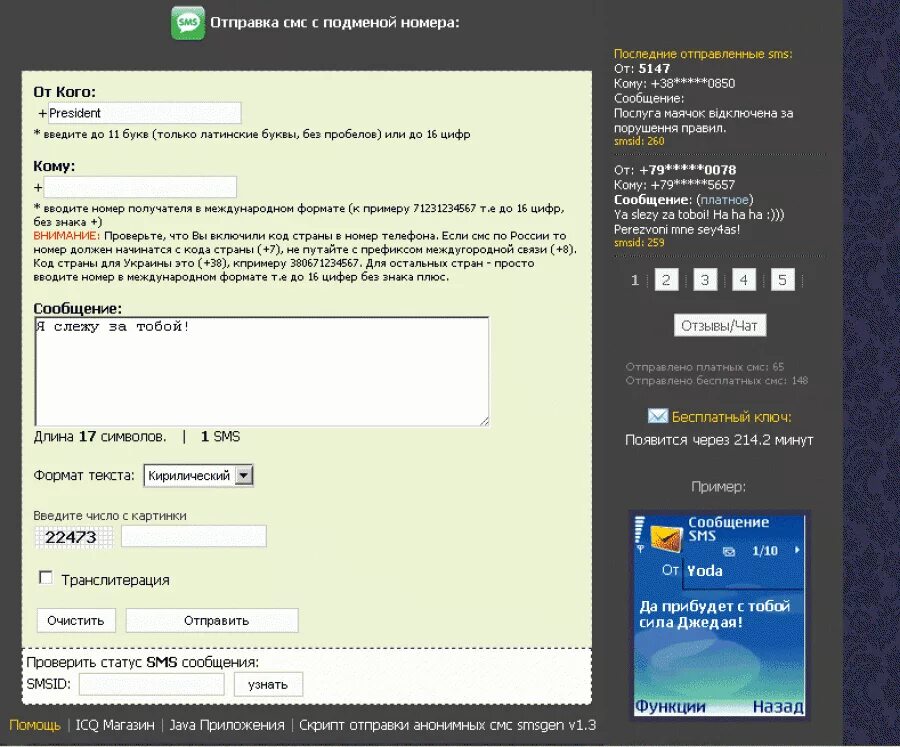900x747 pixels.
Task: Open the Отзывы/Чат button
Action: coord(720,326)
